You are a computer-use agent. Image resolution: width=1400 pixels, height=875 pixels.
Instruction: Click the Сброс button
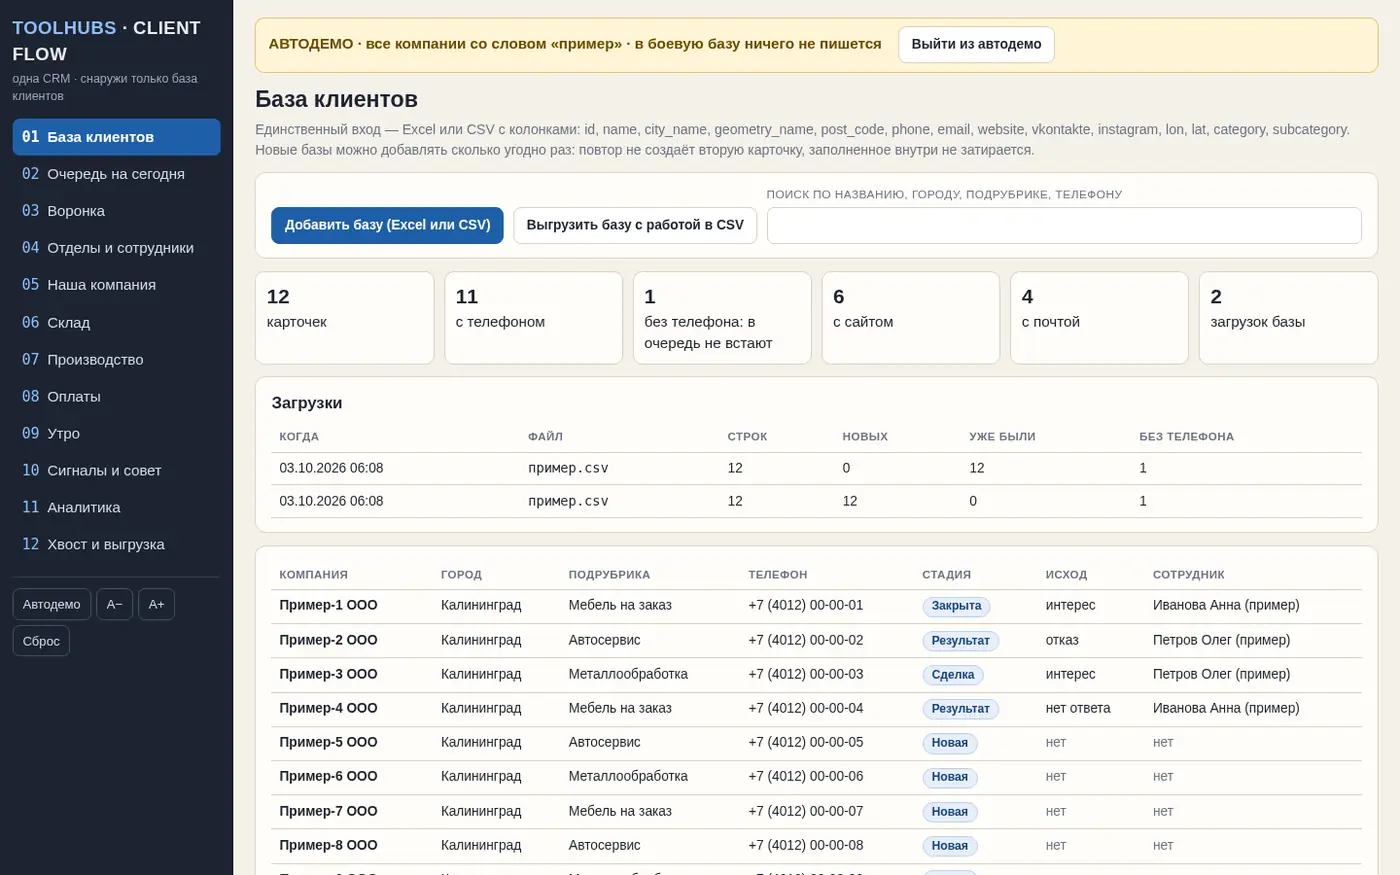click(41, 641)
